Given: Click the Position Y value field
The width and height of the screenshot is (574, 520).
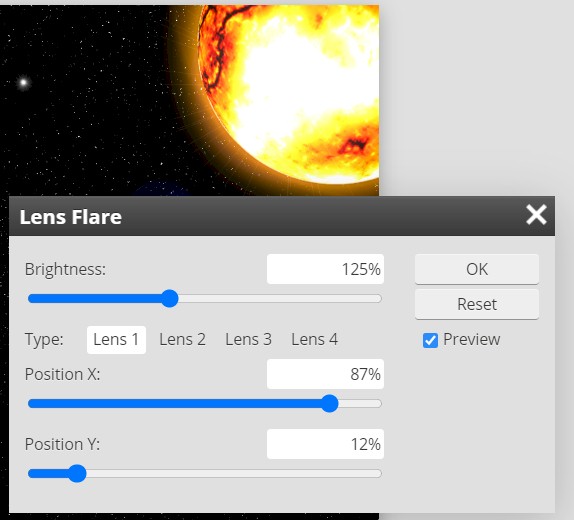Looking at the screenshot, I should click(325, 444).
